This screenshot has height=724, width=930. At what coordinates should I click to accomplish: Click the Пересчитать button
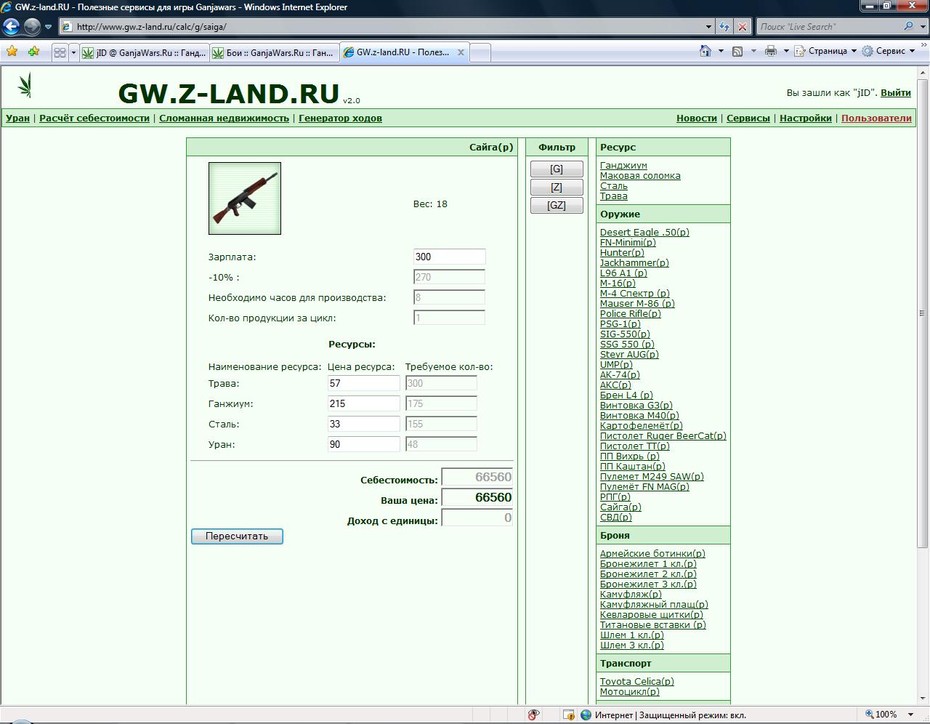(237, 536)
